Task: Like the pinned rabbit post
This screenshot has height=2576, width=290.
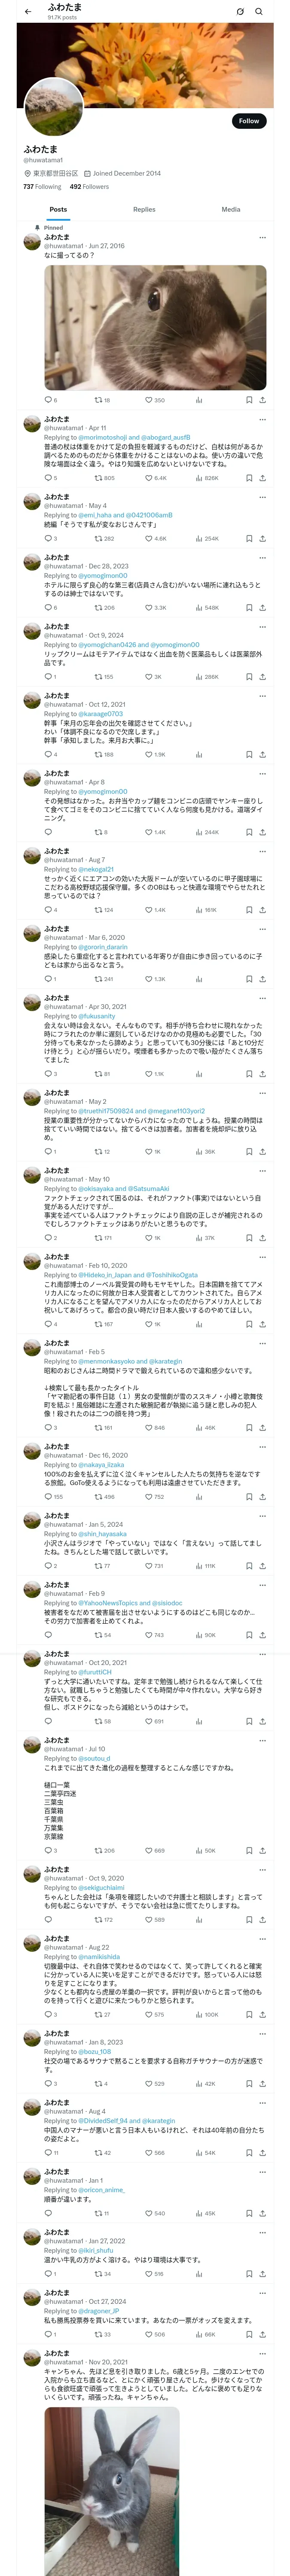Action: (x=148, y=400)
